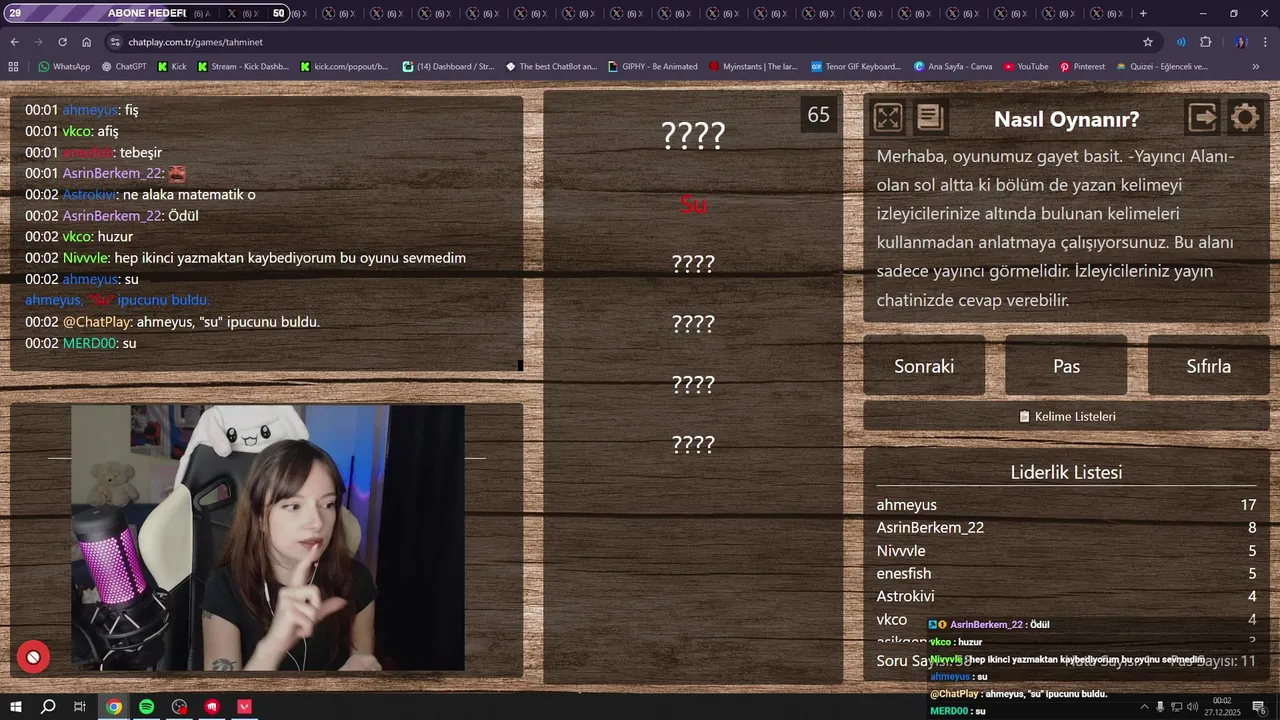Open the Ana Sayfa - Canva bookmark

click(953, 67)
